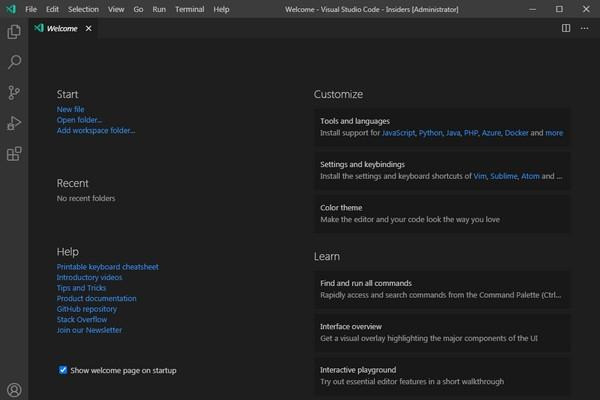Open the Interactive playground card
Screen dimensions: 600x400
click(442, 376)
